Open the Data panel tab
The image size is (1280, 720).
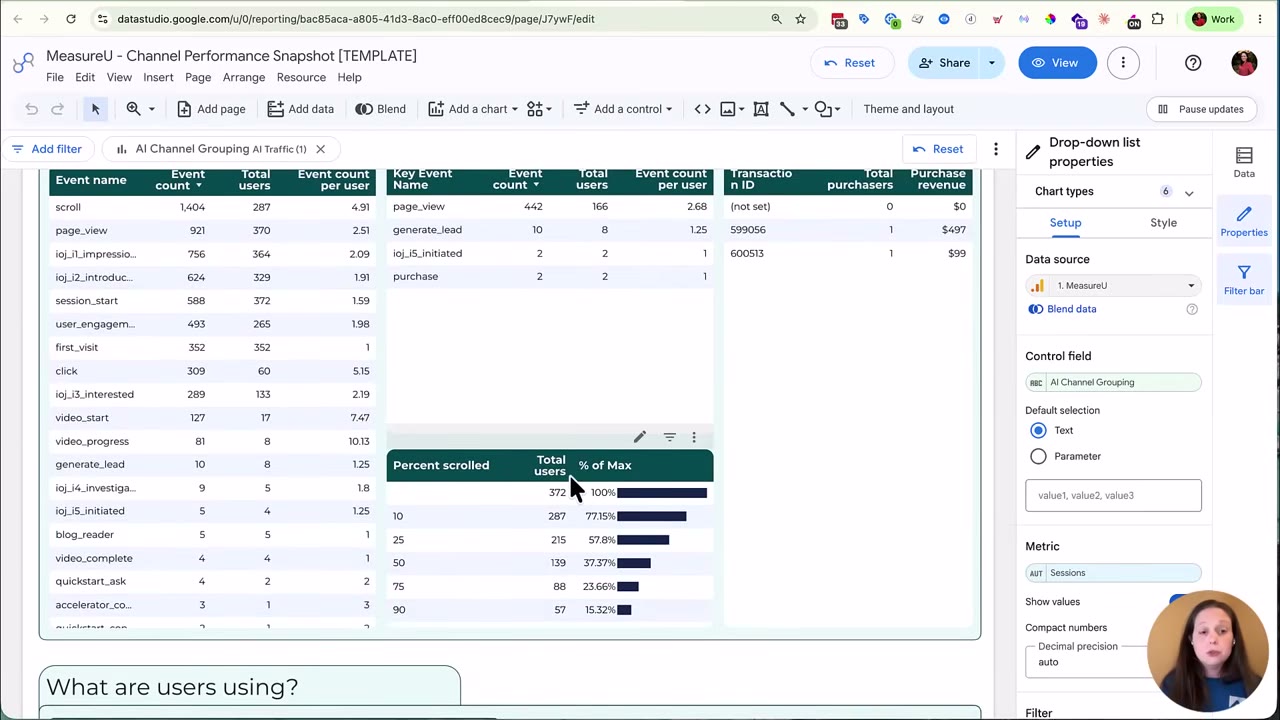(1244, 162)
